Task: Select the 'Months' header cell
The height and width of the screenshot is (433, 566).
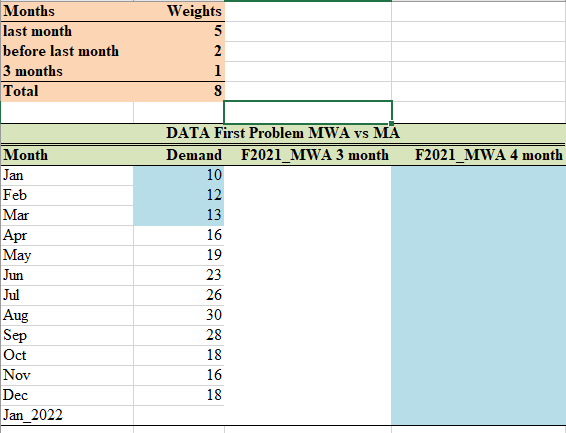Action: tap(67, 11)
